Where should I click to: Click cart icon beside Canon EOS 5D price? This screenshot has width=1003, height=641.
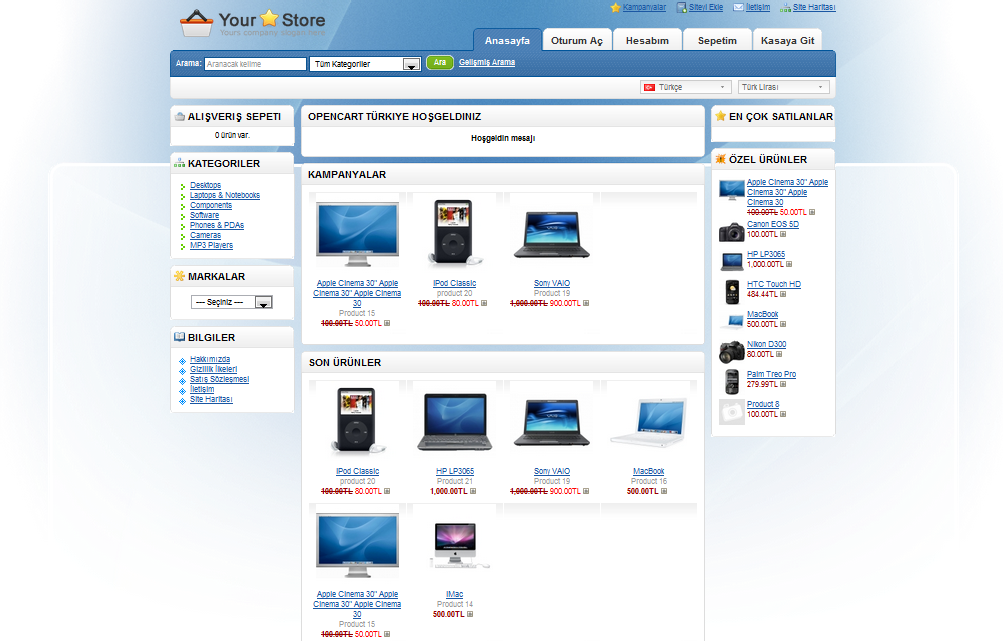[x=783, y=234]
